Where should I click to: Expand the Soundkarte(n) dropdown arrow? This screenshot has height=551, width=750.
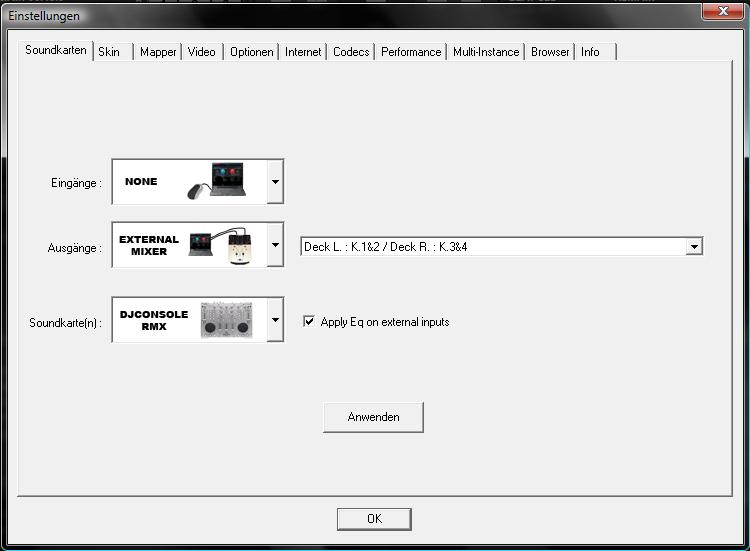275,320
